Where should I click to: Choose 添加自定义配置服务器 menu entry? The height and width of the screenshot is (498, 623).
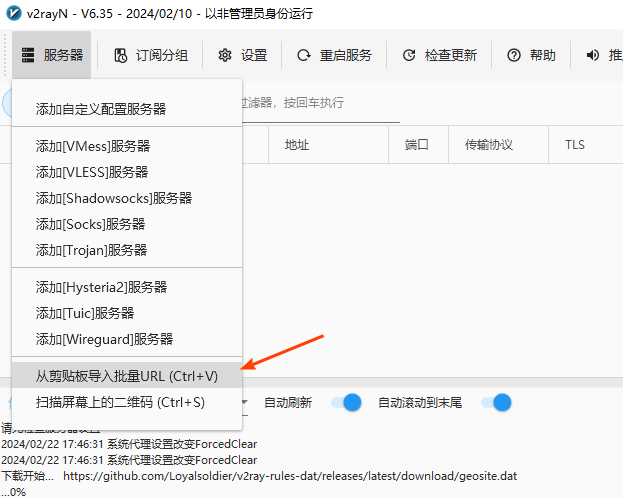[101, 108]
